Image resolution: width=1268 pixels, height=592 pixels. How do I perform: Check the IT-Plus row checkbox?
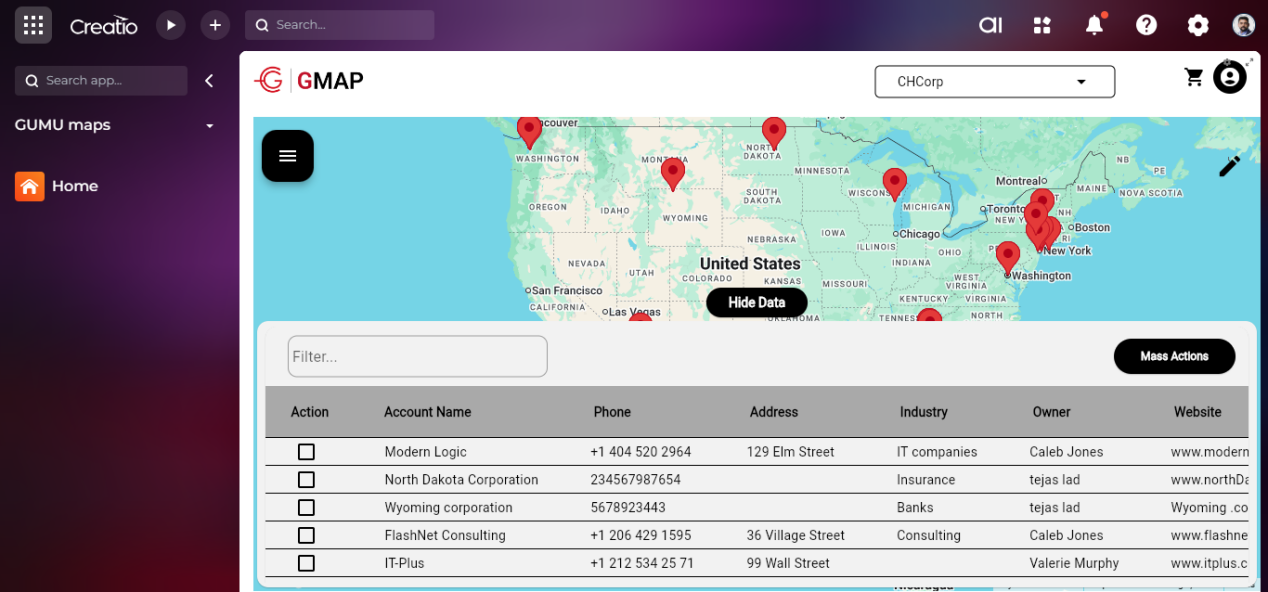click(306, 563)
